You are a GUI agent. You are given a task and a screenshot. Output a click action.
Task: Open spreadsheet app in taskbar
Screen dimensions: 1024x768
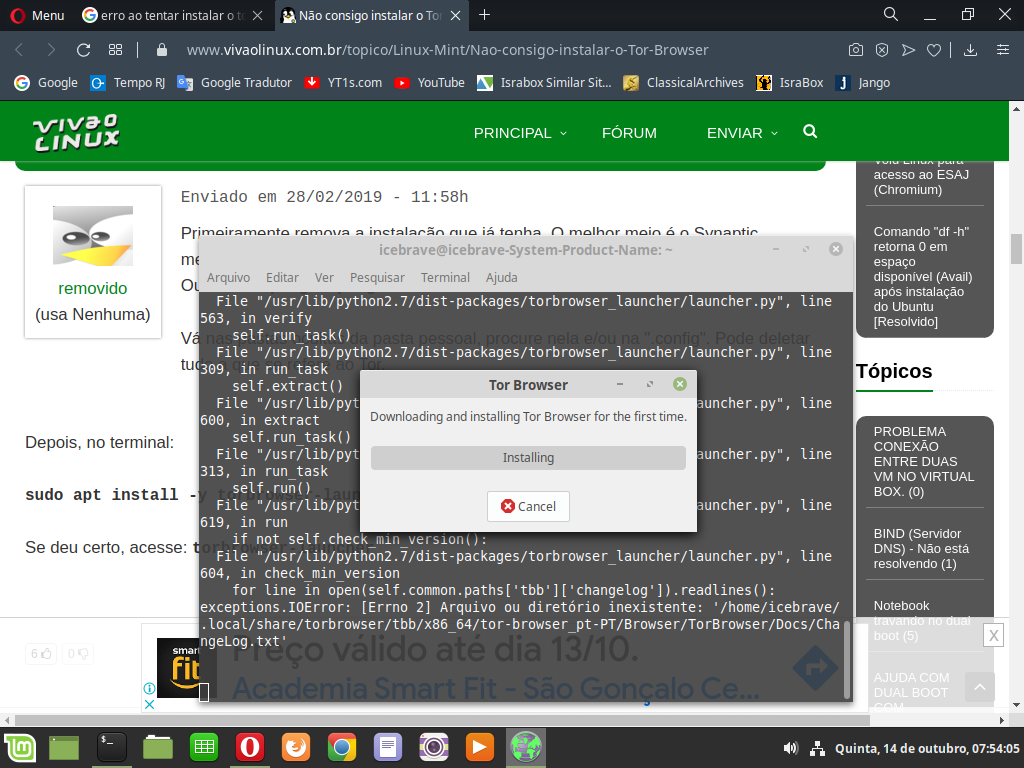[204, 748]
